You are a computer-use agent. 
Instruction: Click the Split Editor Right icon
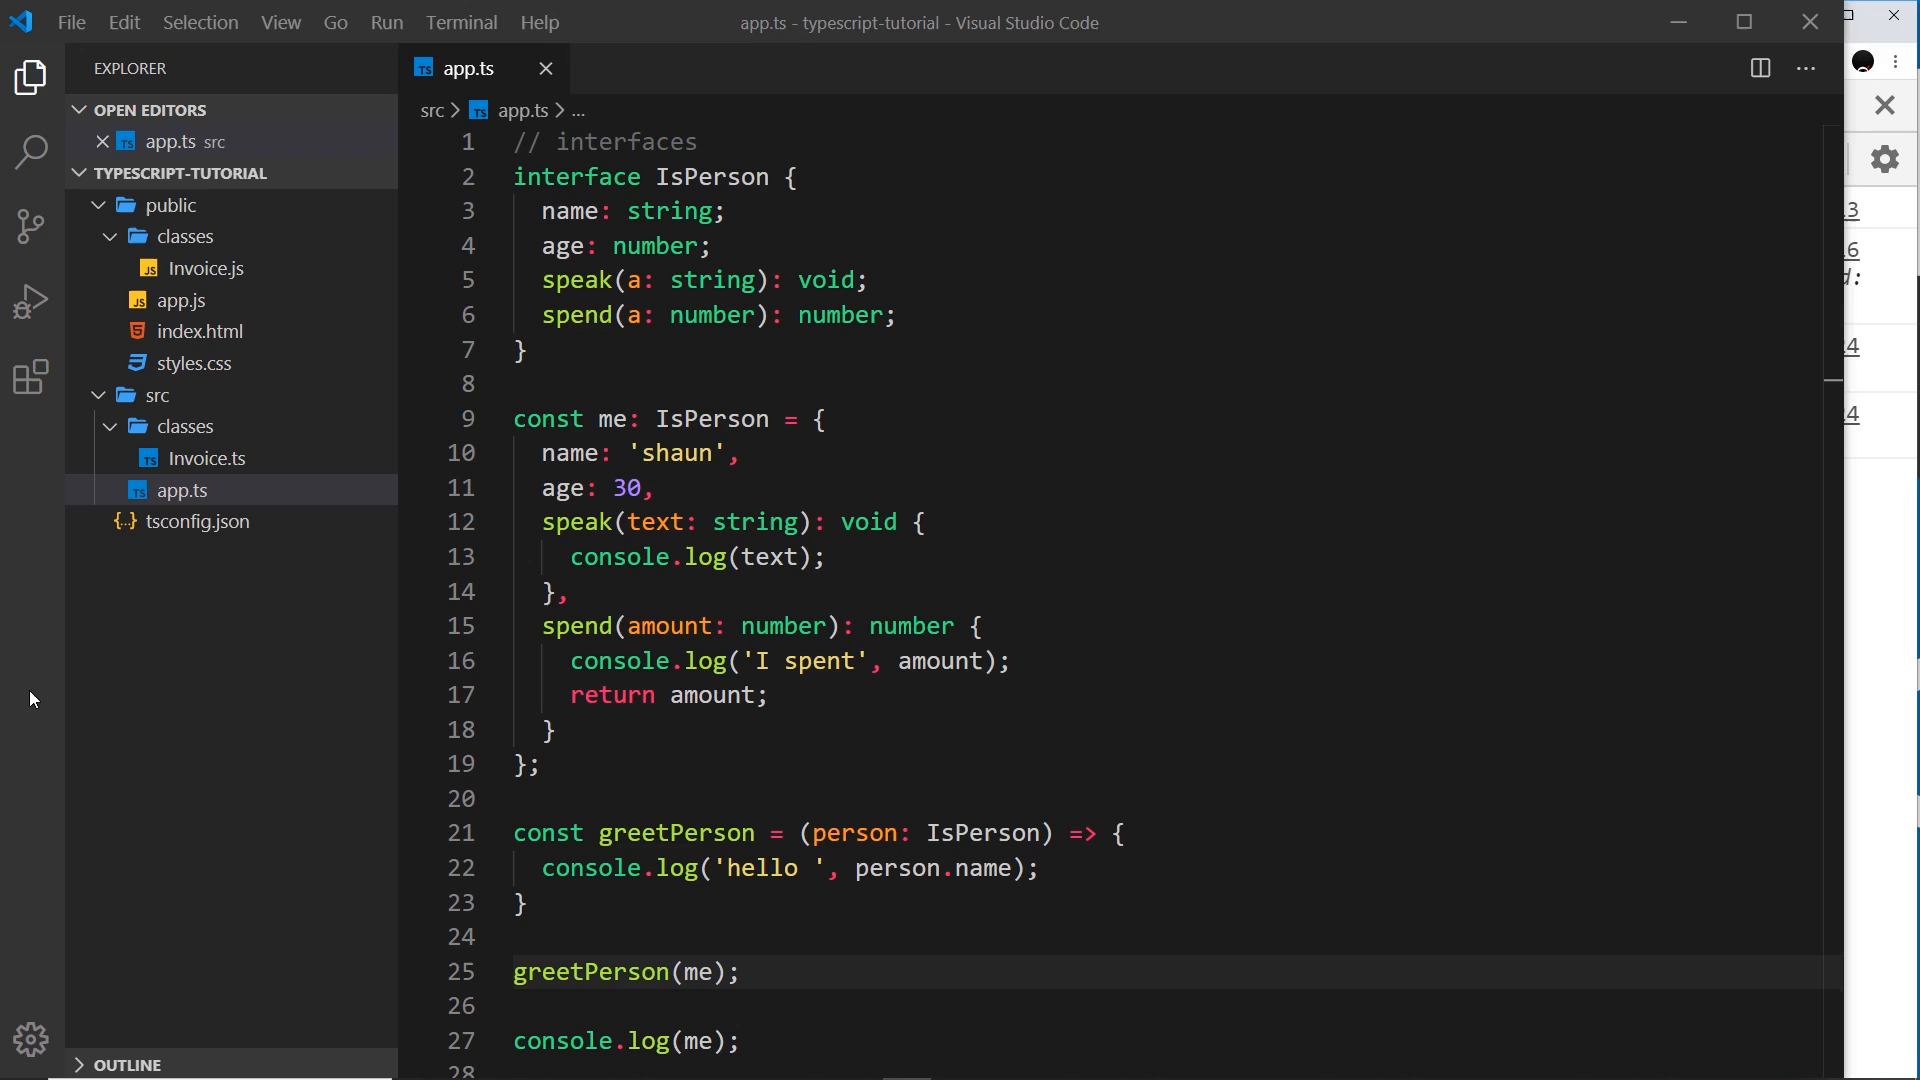click(x=1761, y=68)
